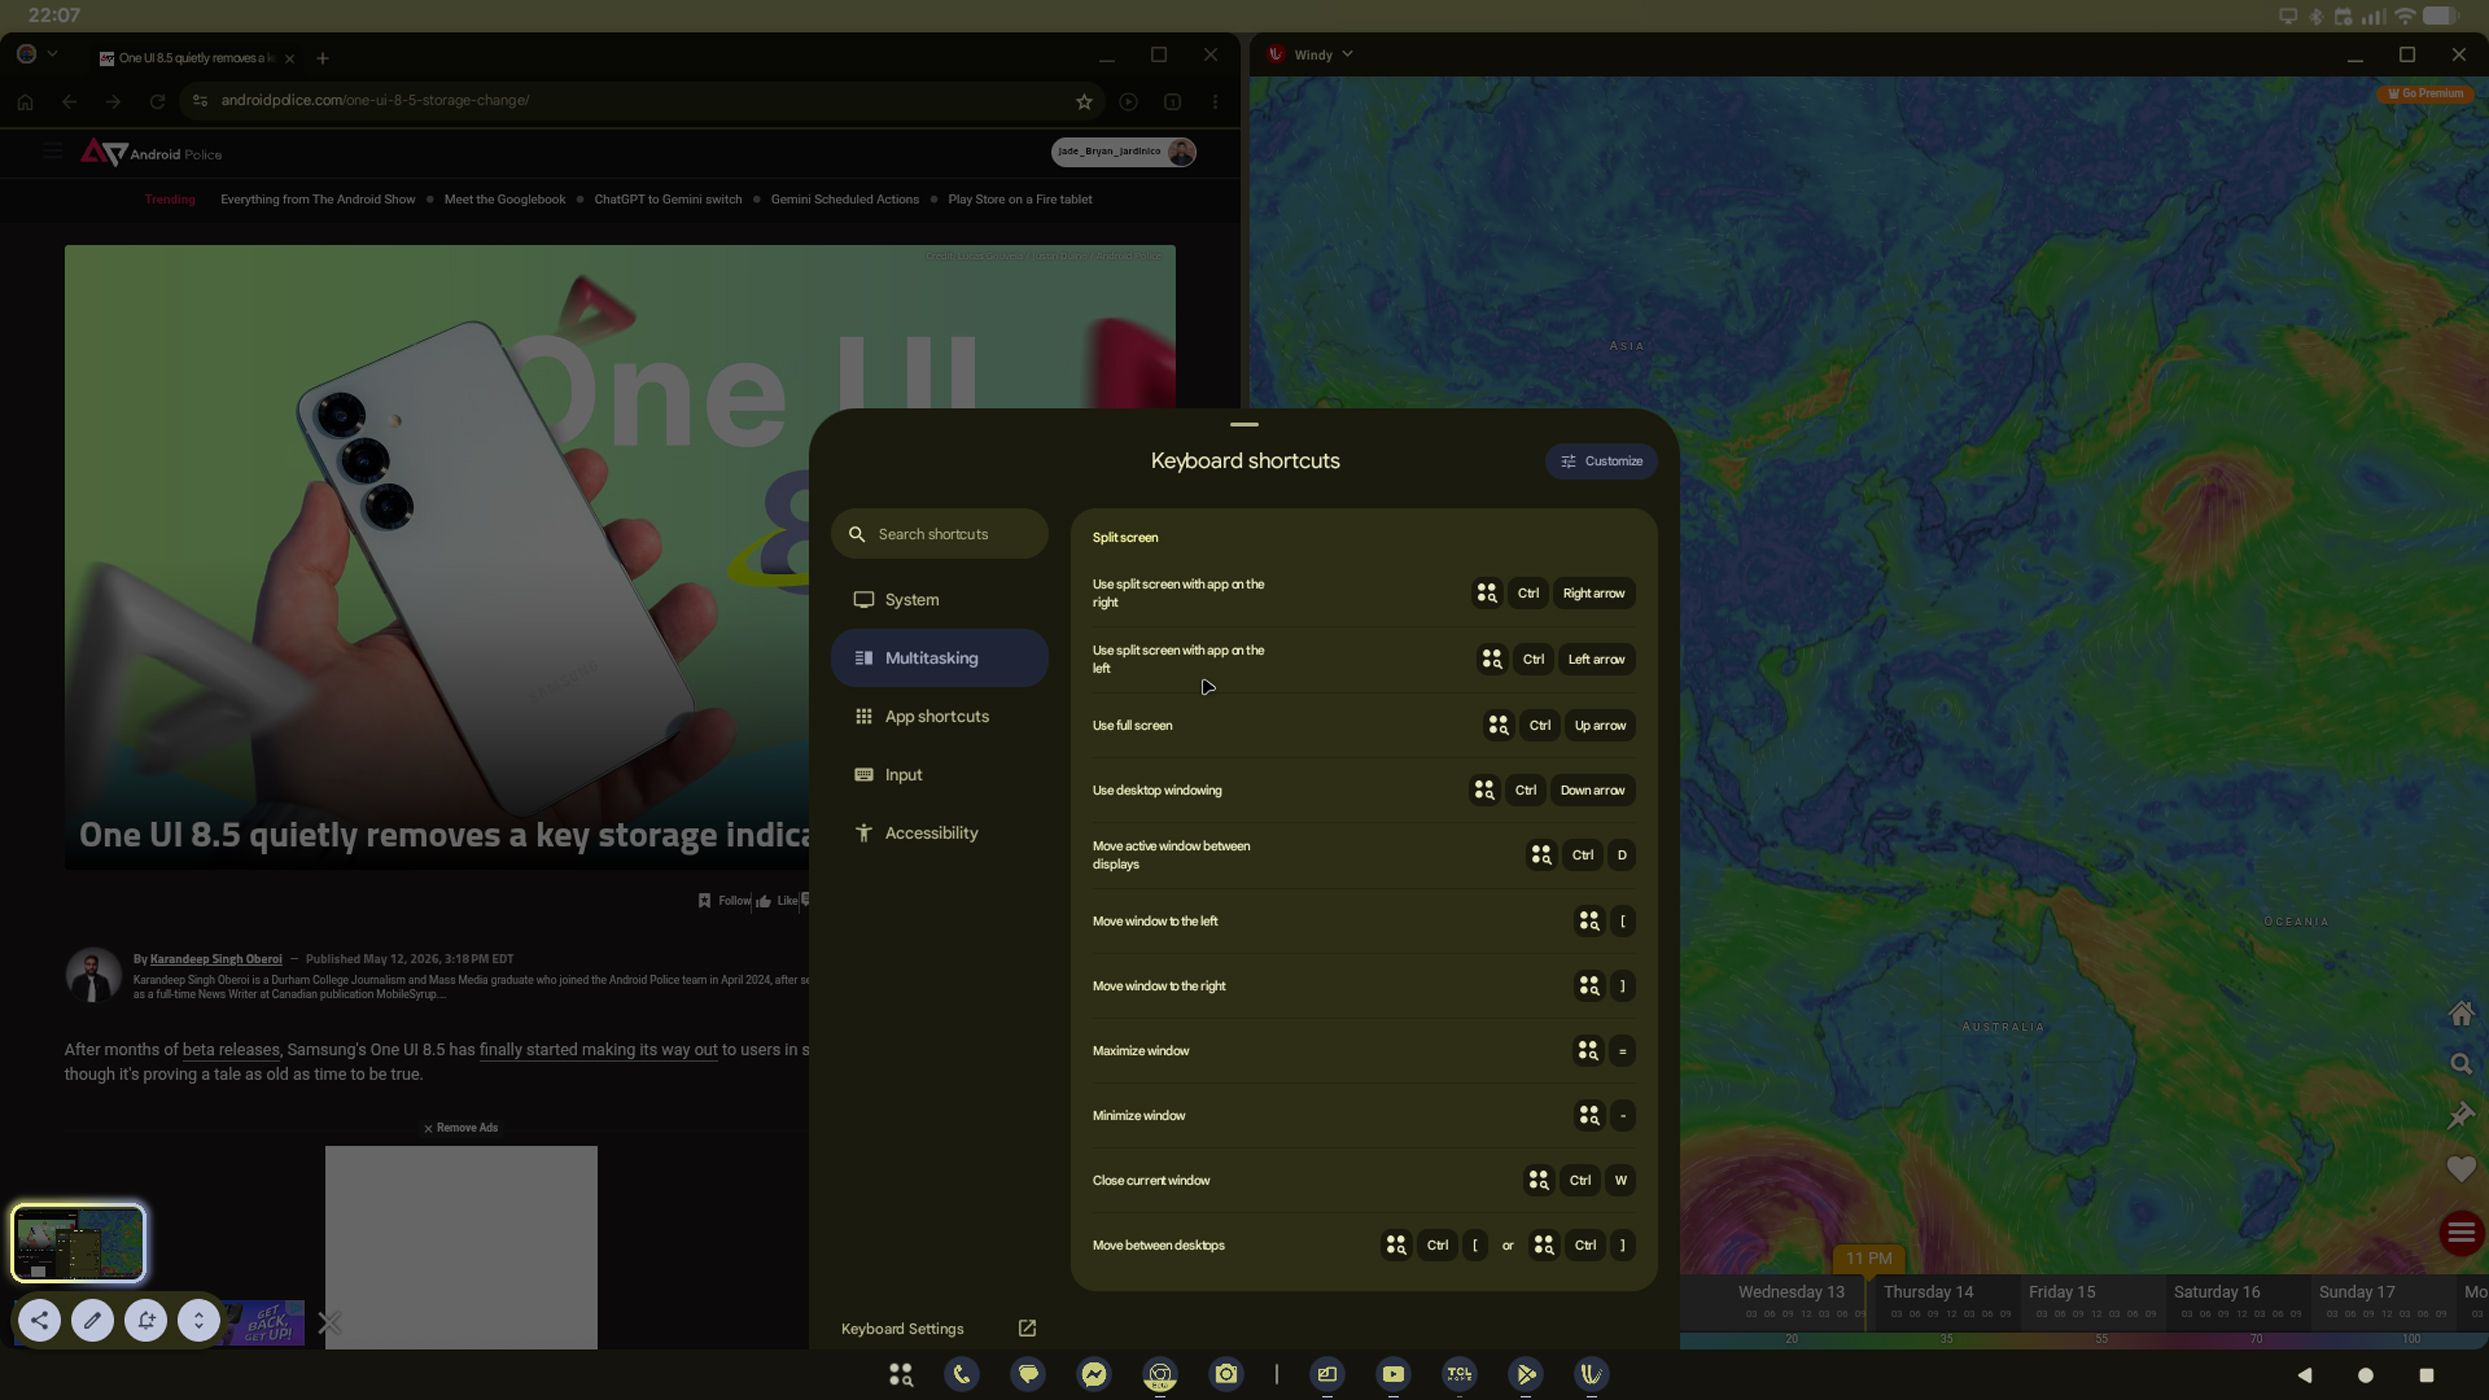This screenshot has height=1400, width=2489.
Task: Click the Customize shortcuts button
Action: pyautogui.click(x=1601, y=461)
